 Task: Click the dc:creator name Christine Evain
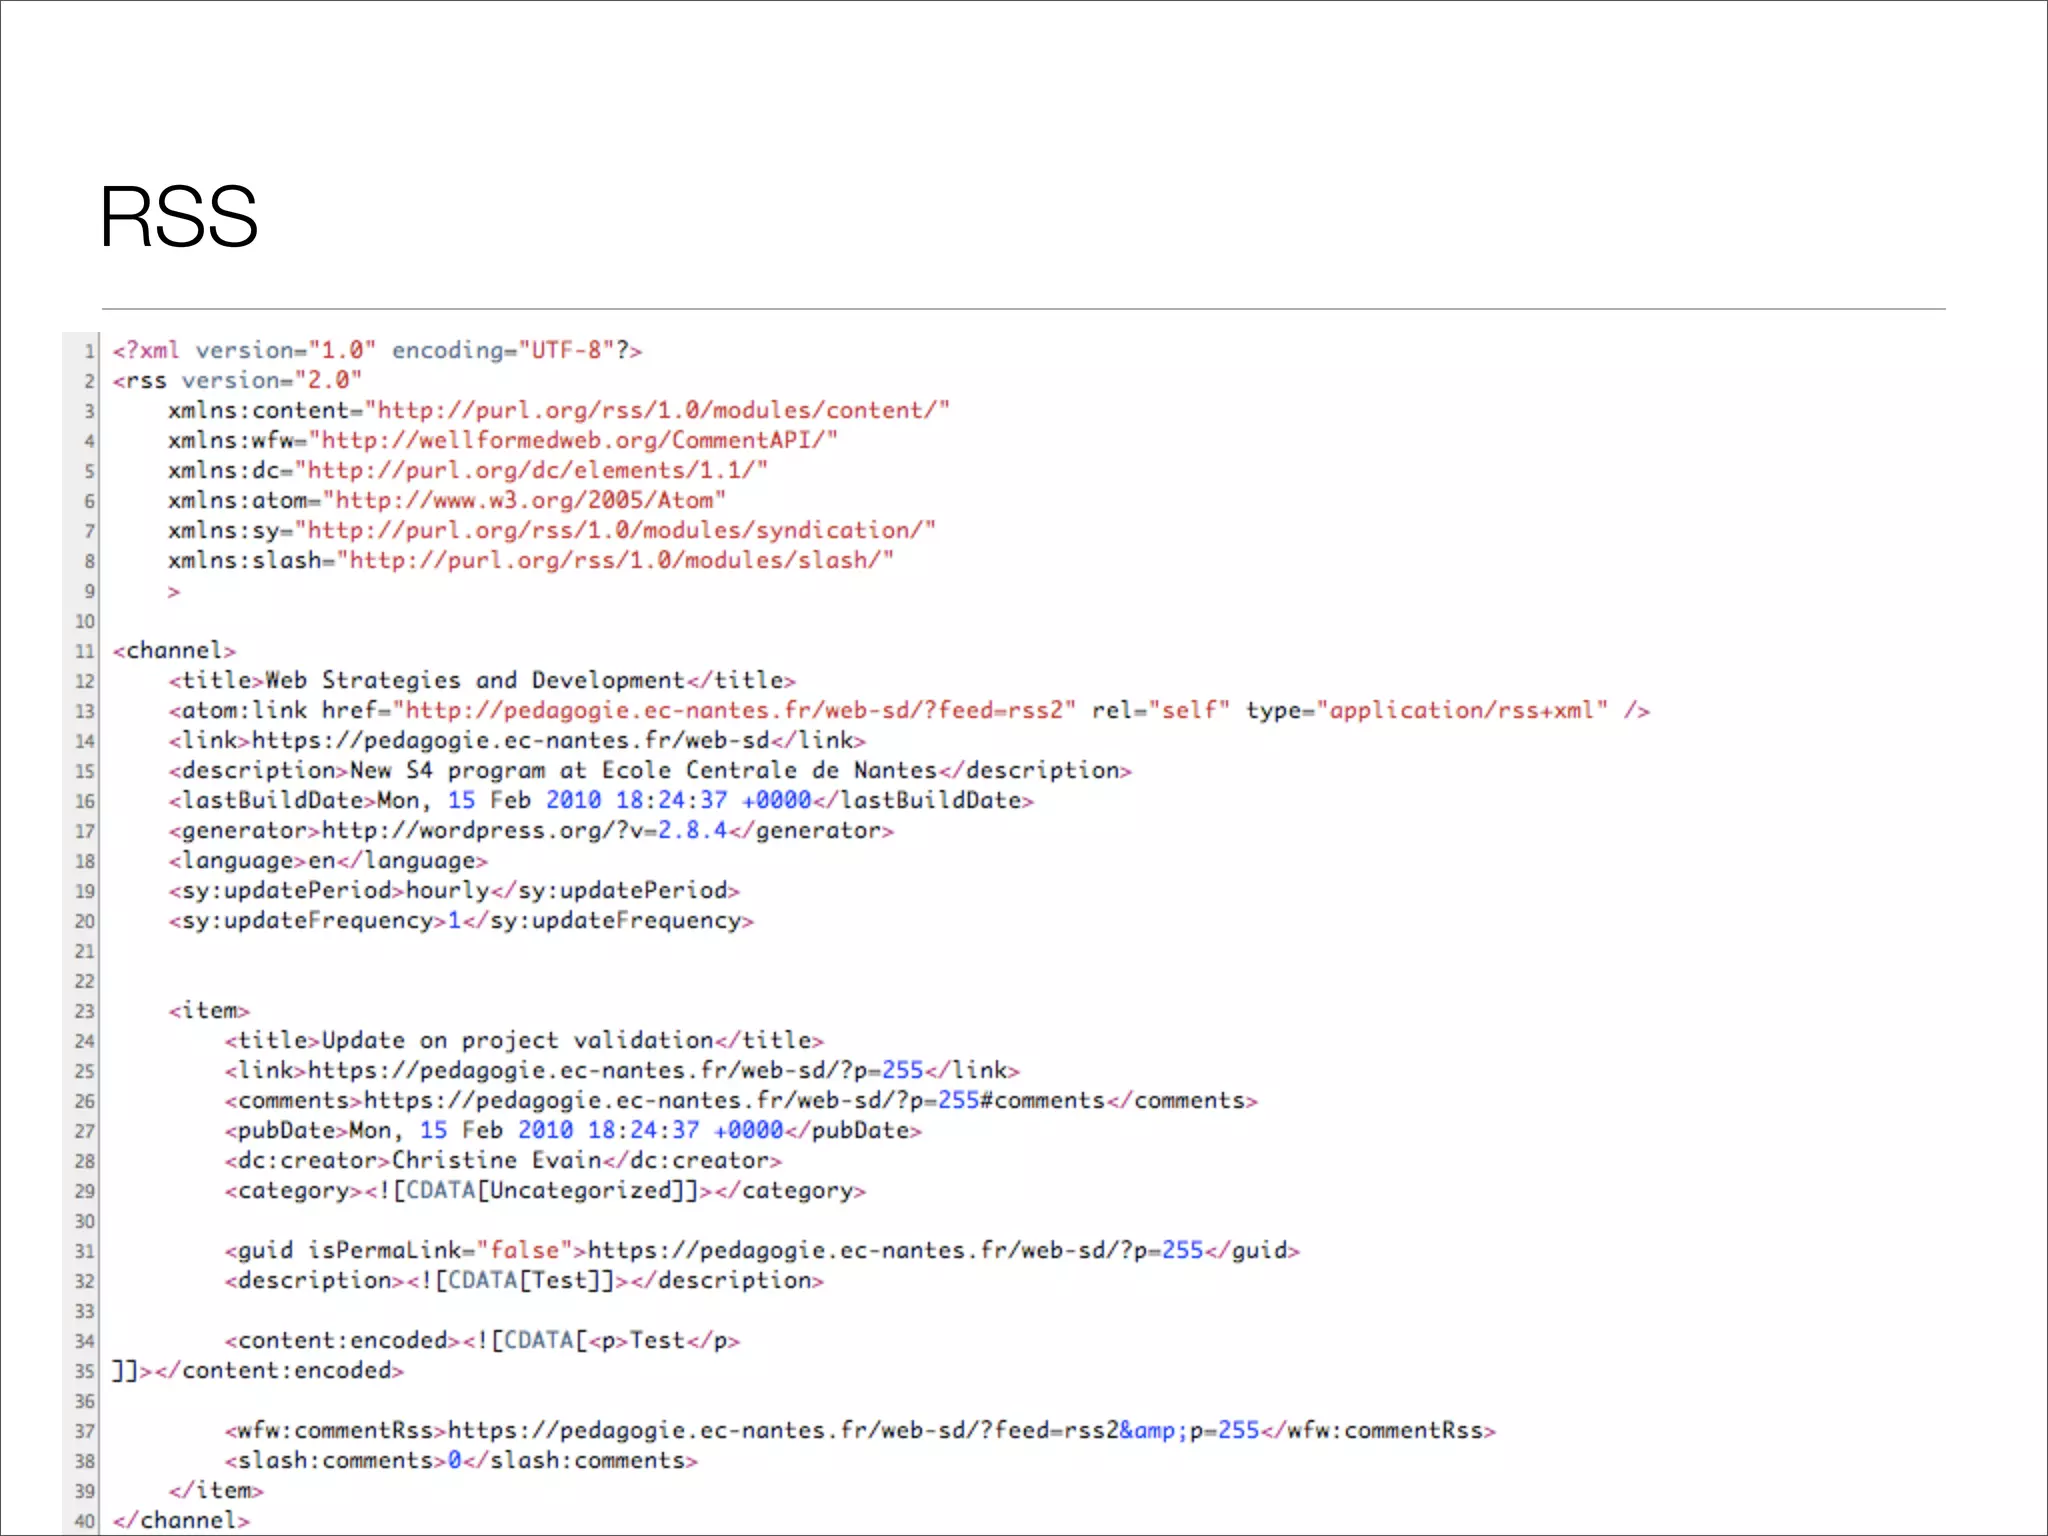coord(496,1161)
